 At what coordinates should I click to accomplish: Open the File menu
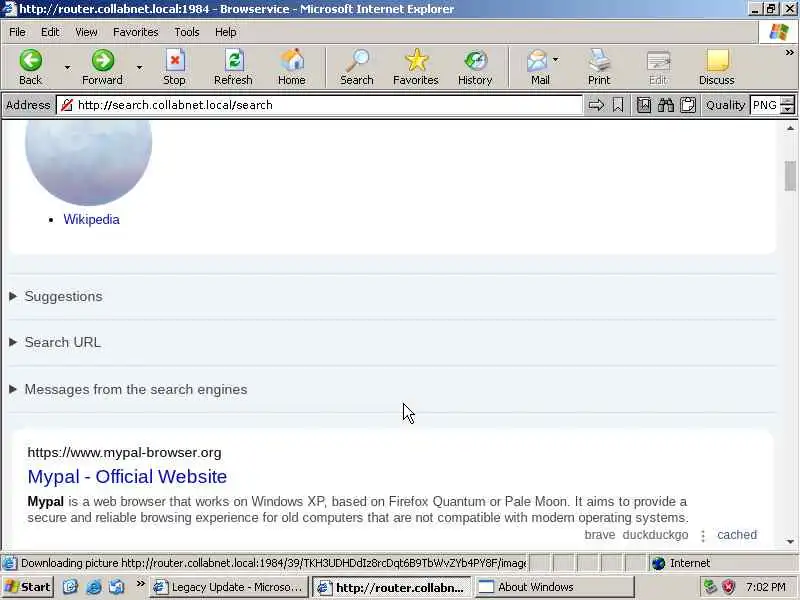pyautogui.click(x=17, y=32)
